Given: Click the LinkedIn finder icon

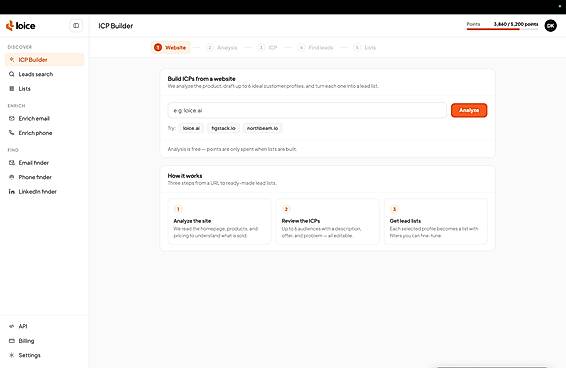Looking at the screenshot, I should tap(12, 192).
